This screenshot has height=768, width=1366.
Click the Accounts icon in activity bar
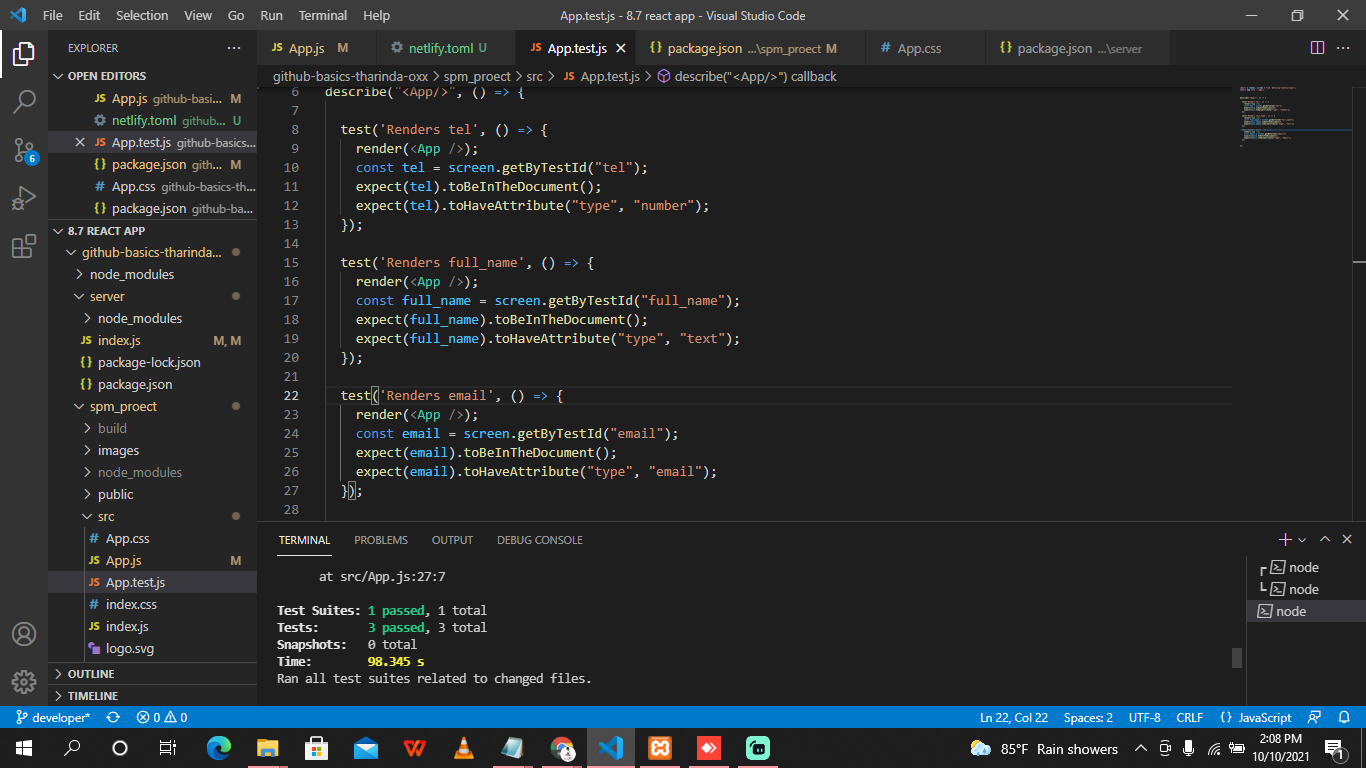click(24, 632)
